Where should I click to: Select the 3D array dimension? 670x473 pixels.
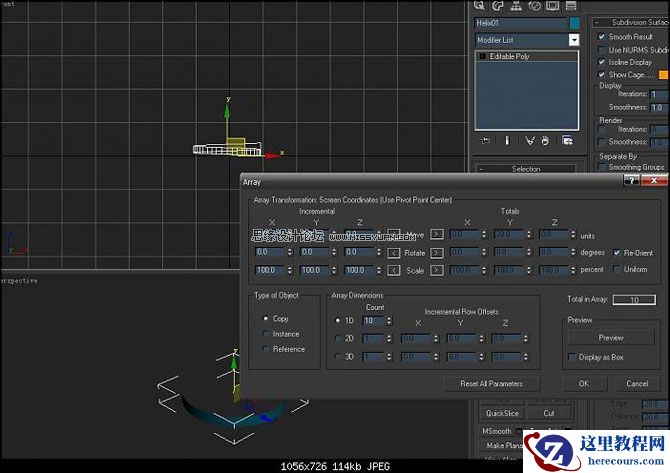[x=338, y=356]
